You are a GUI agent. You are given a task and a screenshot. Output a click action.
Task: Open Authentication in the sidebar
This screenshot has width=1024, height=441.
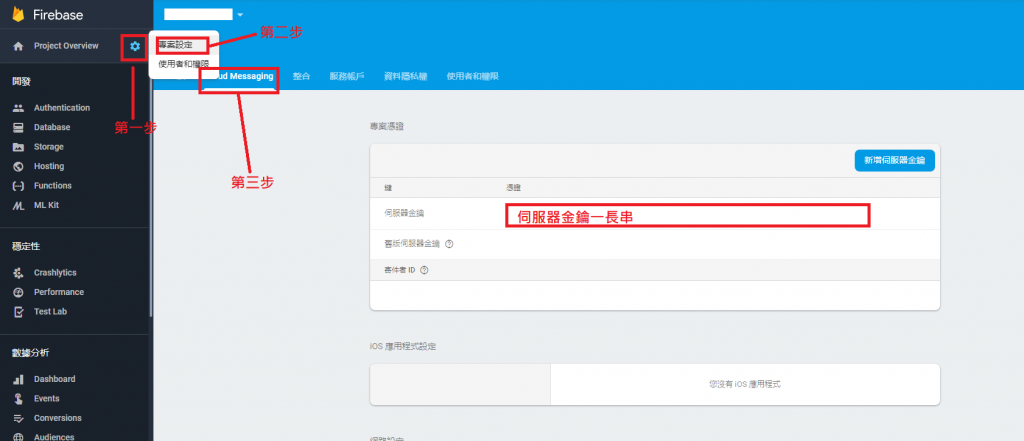pyautogui.click(x=62, y=108)
